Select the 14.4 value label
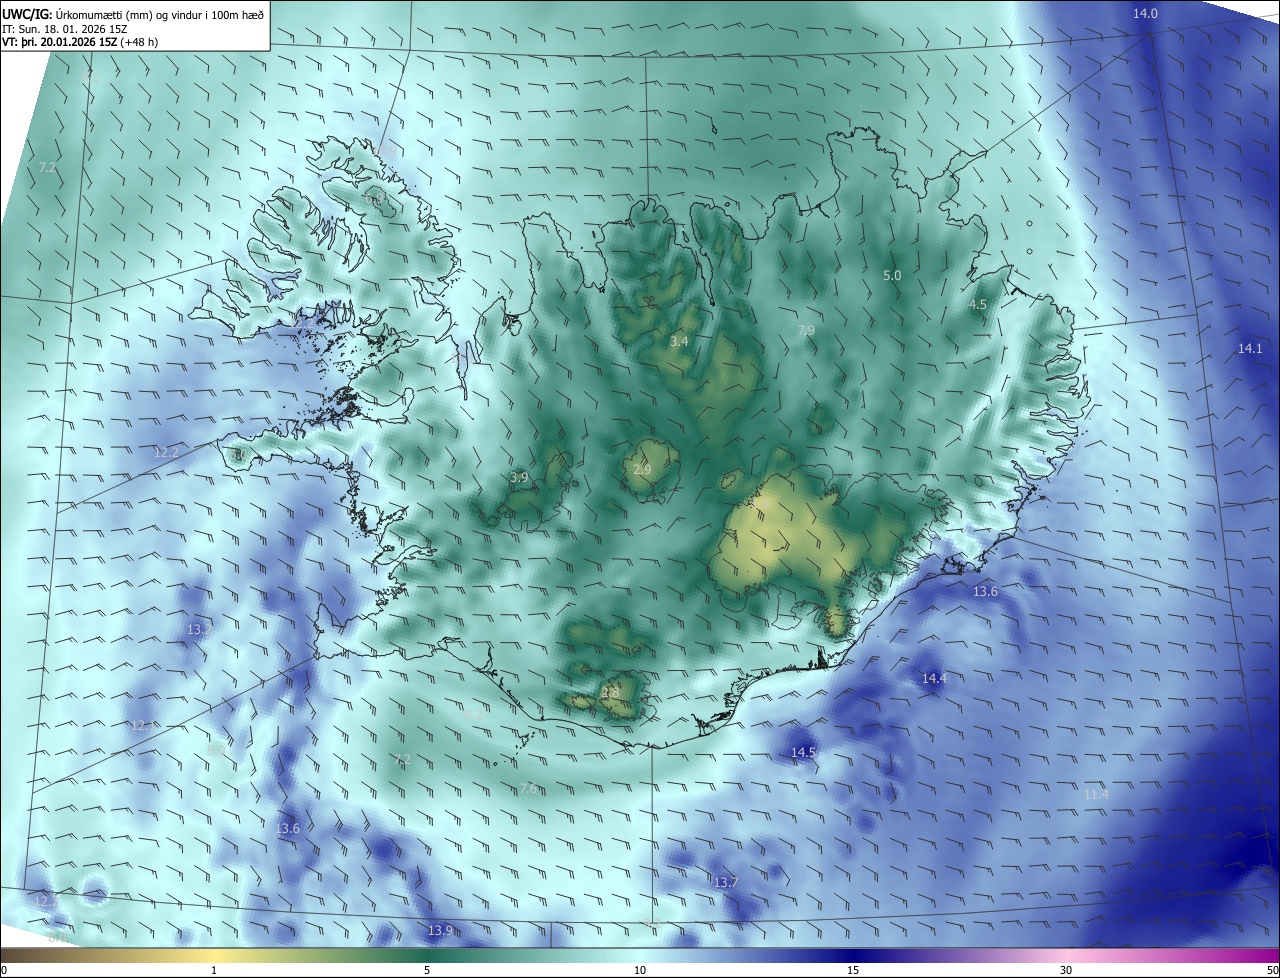 pos(934,678)
